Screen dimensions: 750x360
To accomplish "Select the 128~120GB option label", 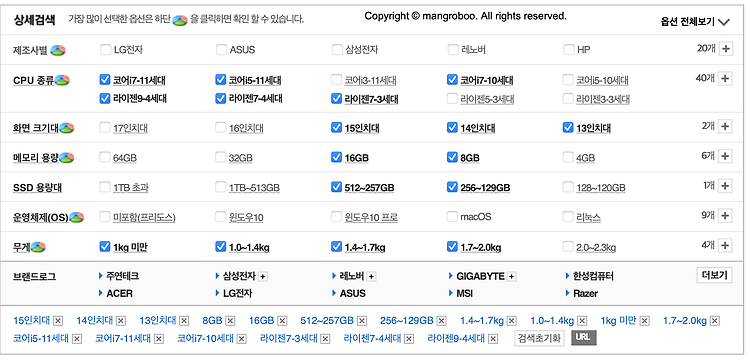I will pos(601,188).
